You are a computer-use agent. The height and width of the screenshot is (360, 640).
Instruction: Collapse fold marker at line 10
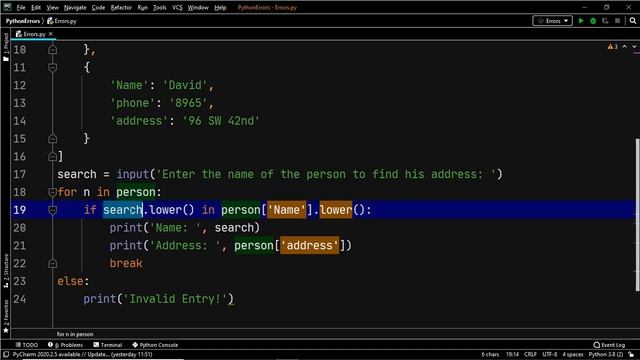[52, 49]
